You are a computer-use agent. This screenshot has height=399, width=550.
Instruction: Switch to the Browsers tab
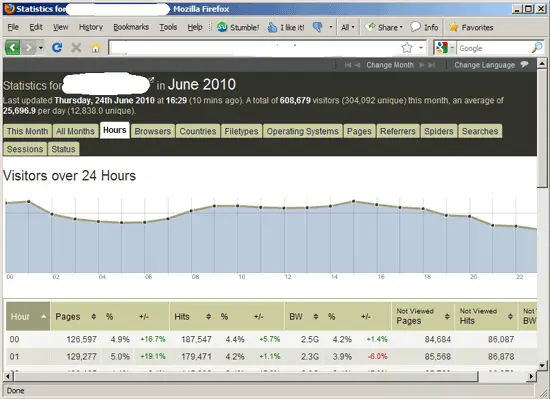[x=153, y=131]
